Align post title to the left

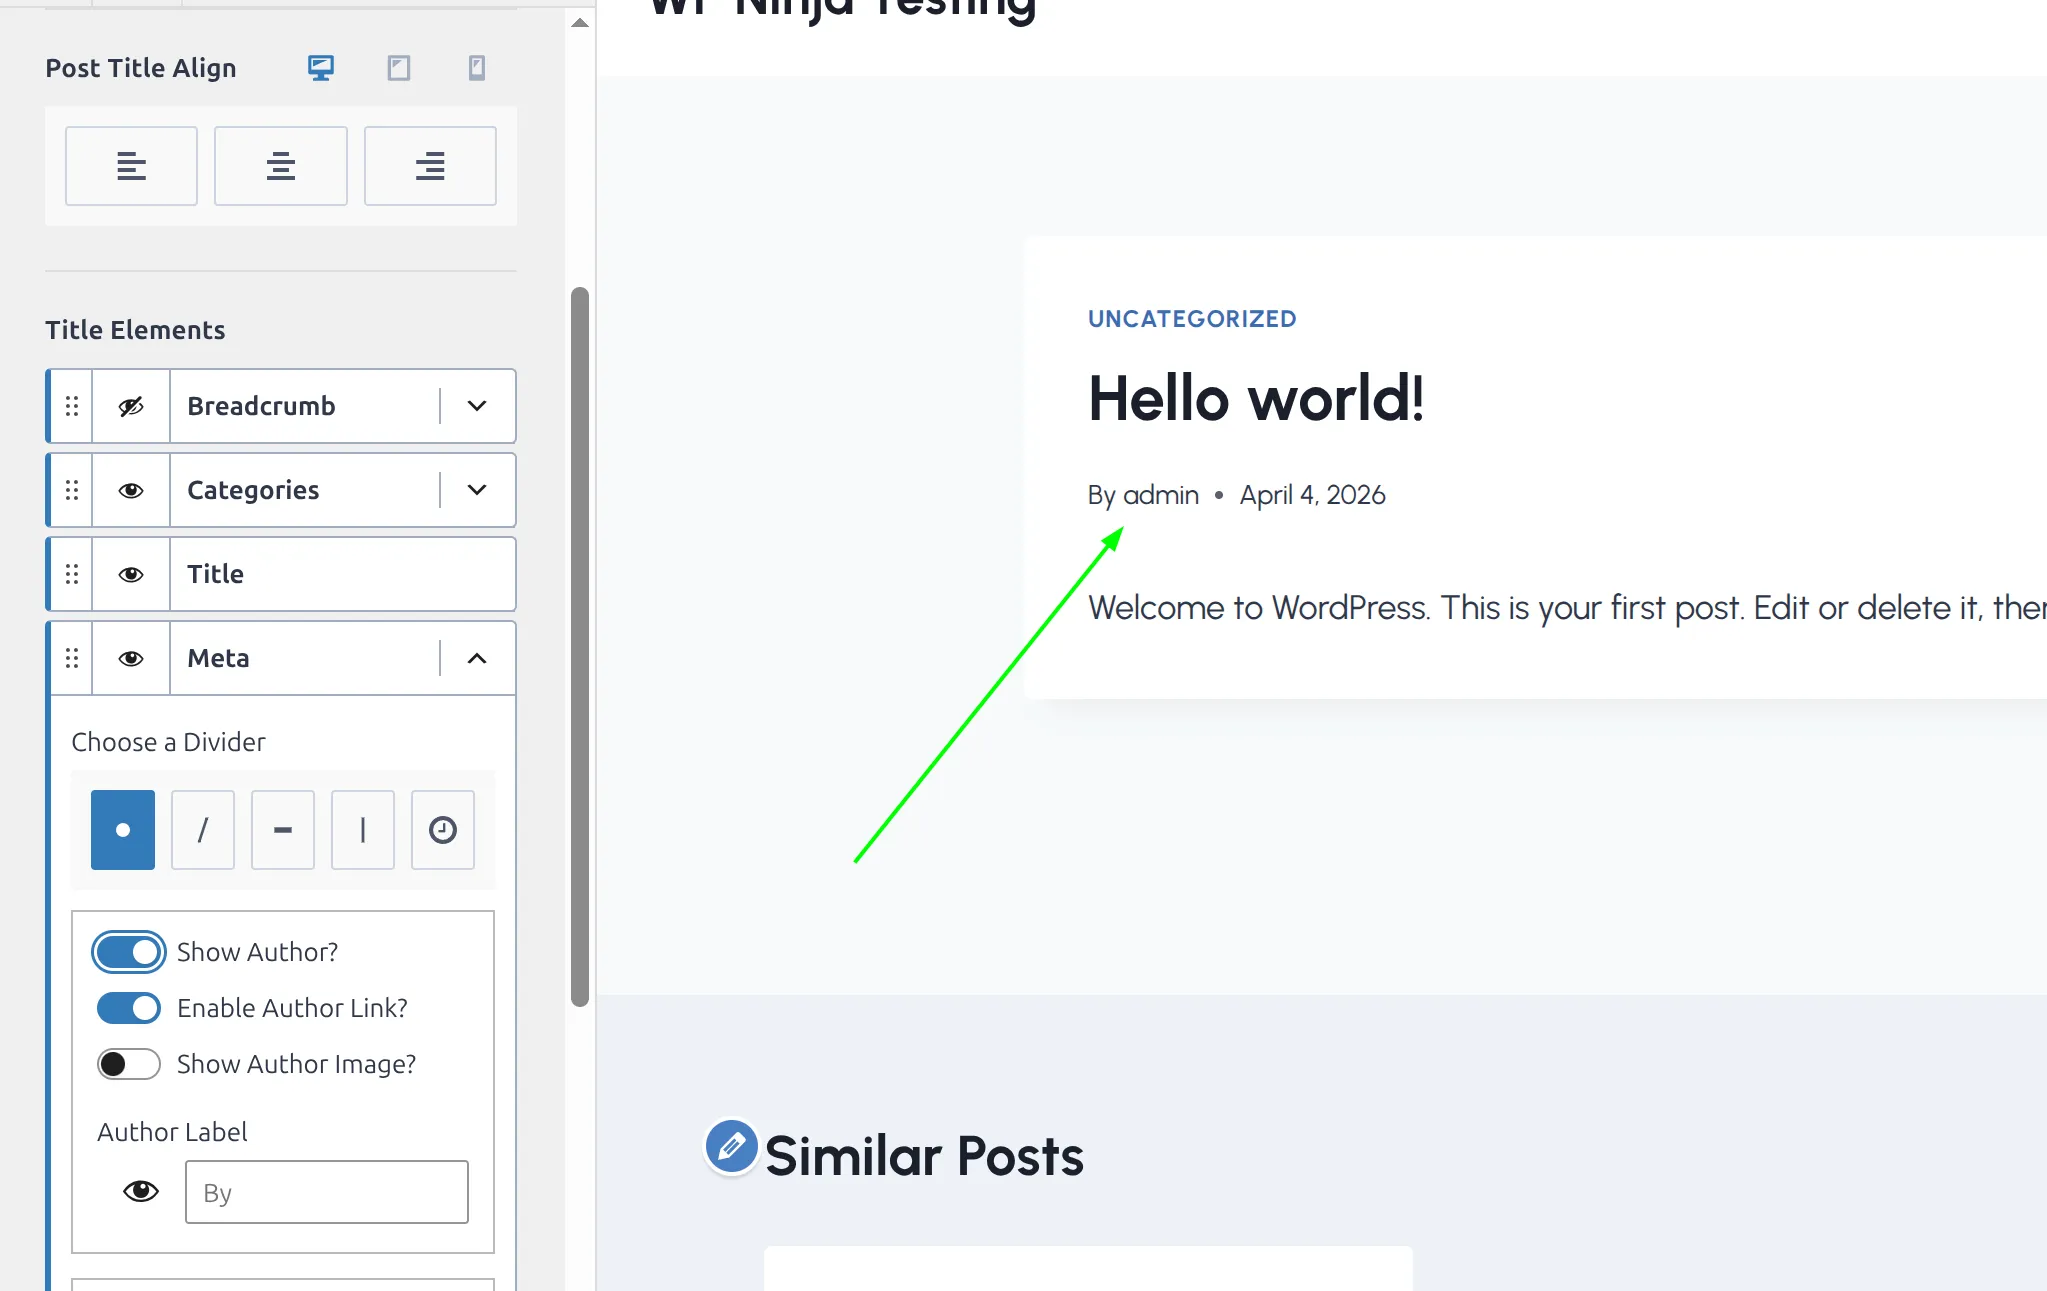[131, 166]
